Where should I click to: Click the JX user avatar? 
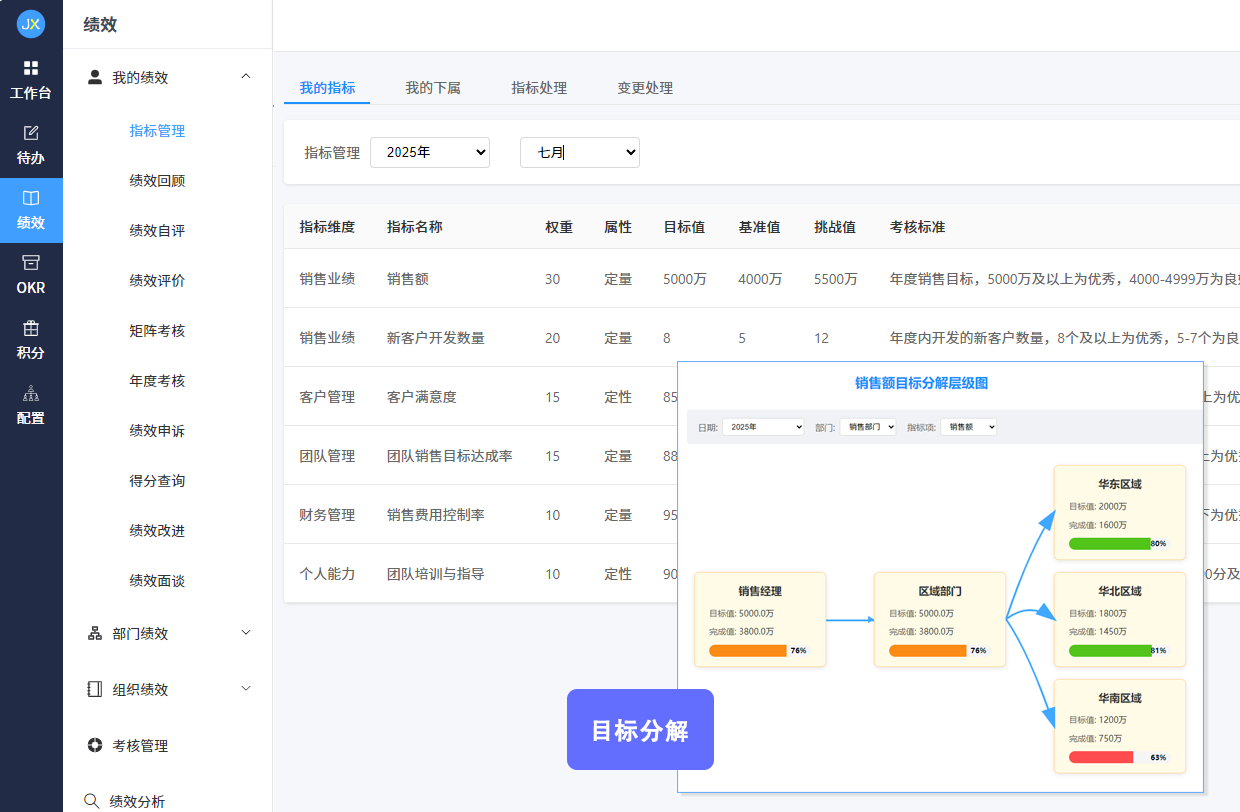coord(31,23)
